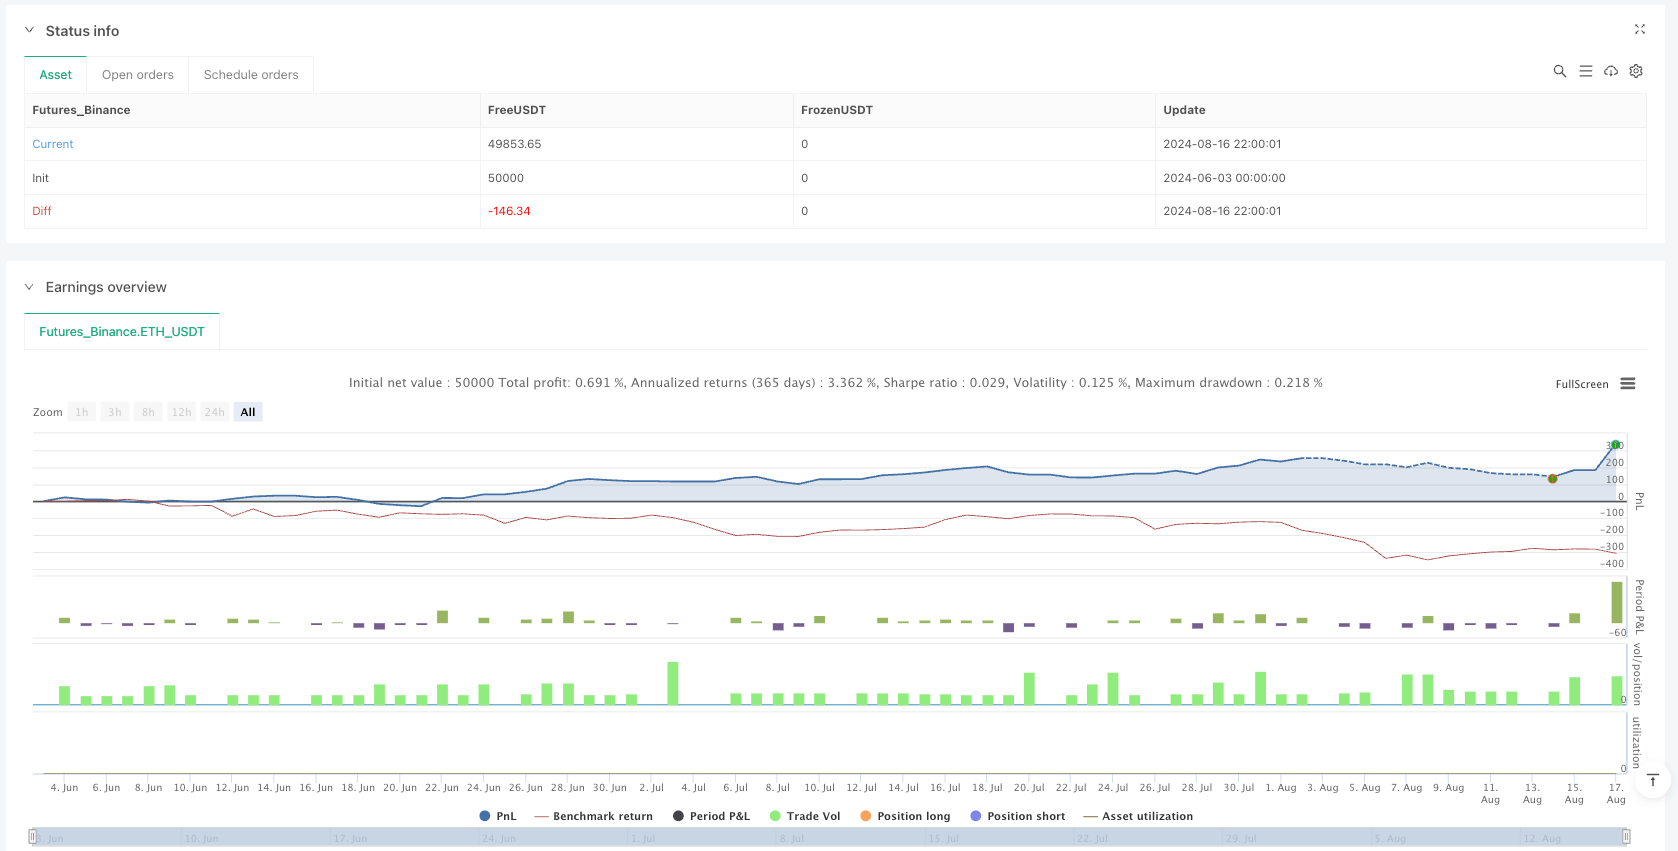Set chart zoom to 24h
1678x851 pixels.
pyautogui.click(x=214, y=412)
